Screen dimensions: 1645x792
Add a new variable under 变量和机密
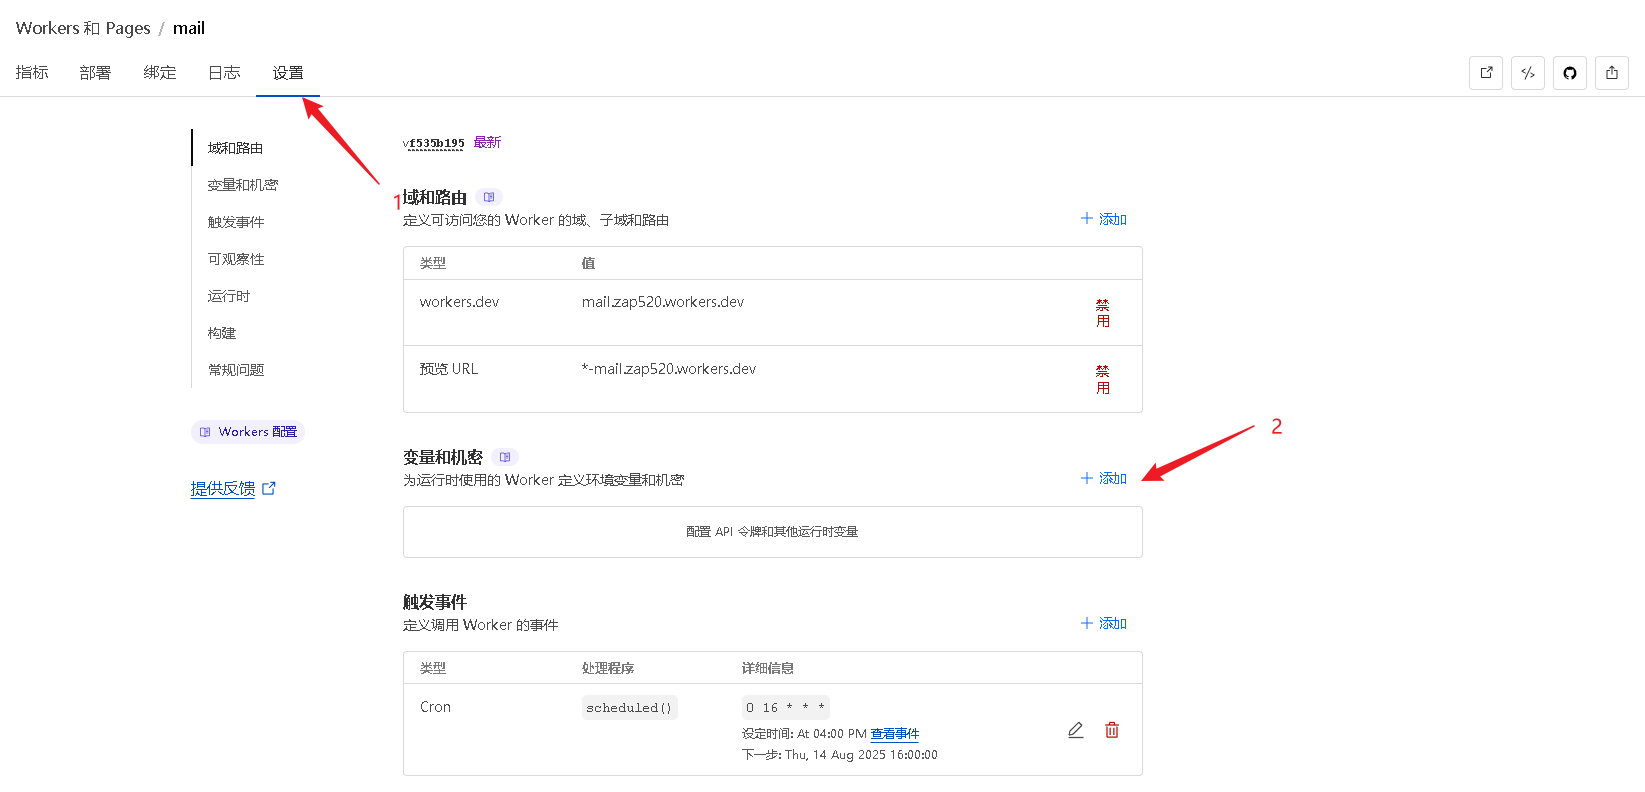(1104, 479)
